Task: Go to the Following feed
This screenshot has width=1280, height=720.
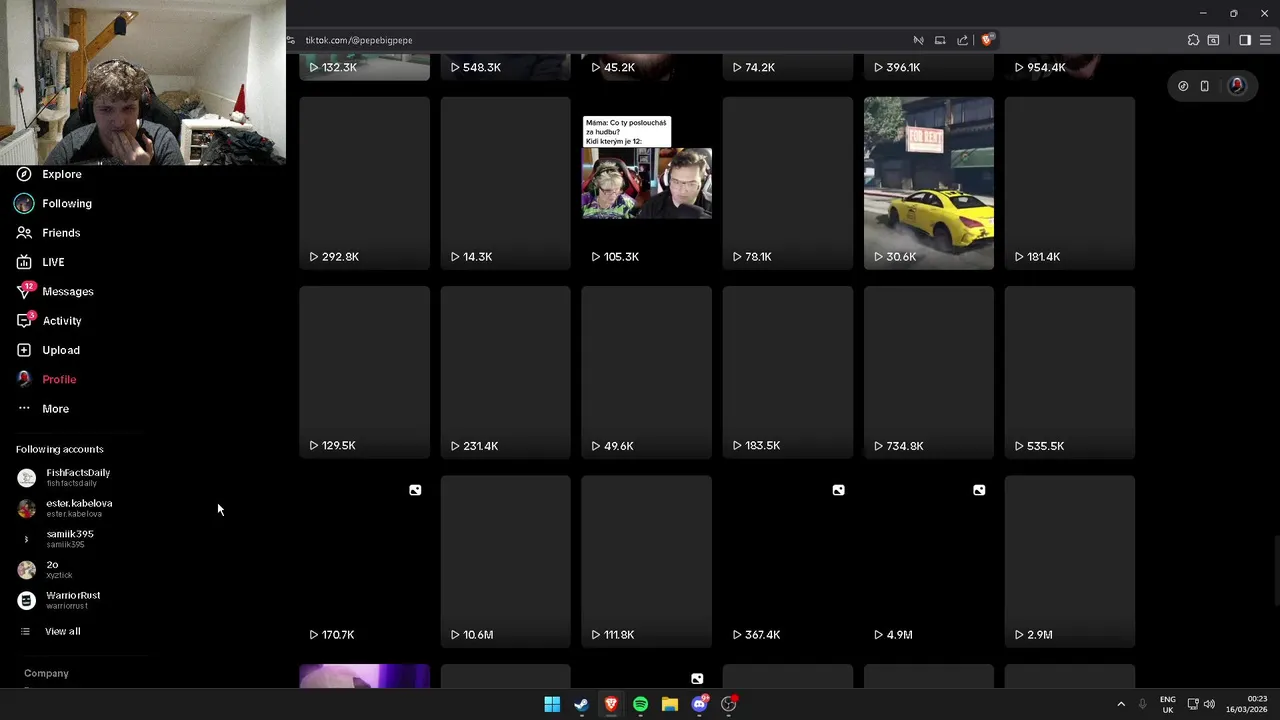Action: 66,203
